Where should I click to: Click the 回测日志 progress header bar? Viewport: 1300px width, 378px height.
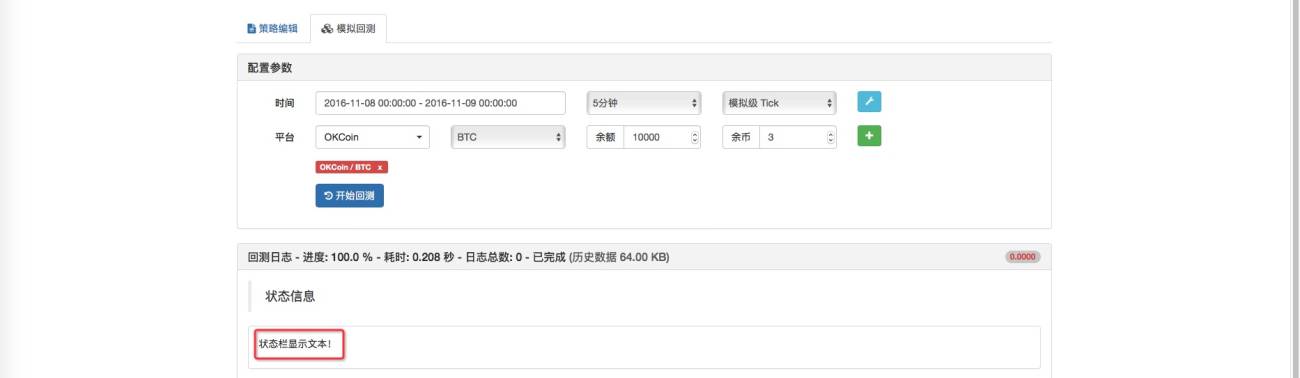(x=644, y=257)
